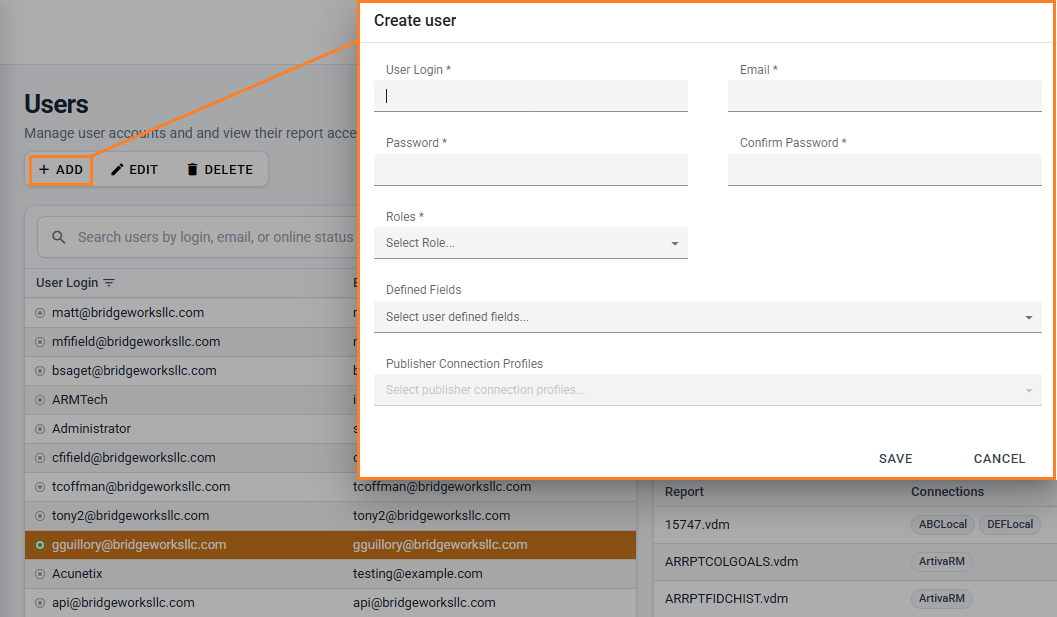Click the magnifier icon in user search
This screenshot has height=617, width=1057.
tap(59, 237)
